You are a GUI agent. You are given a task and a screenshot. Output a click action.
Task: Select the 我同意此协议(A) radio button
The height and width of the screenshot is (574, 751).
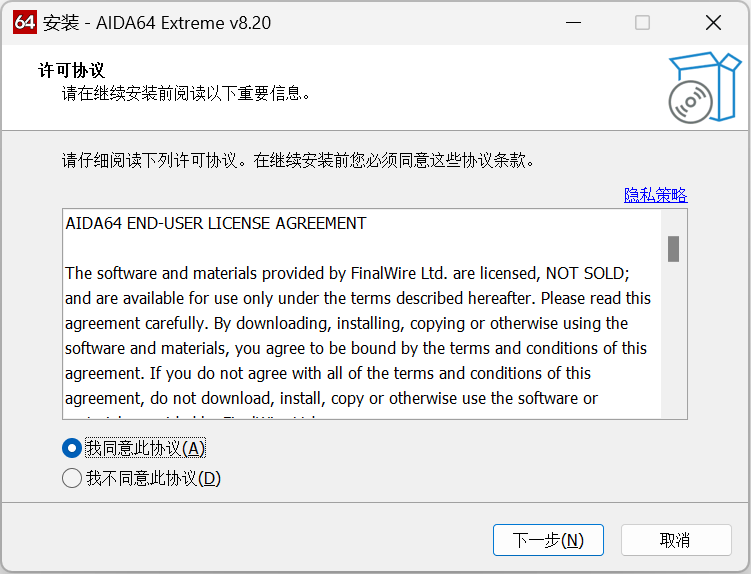tap(71, 448)
